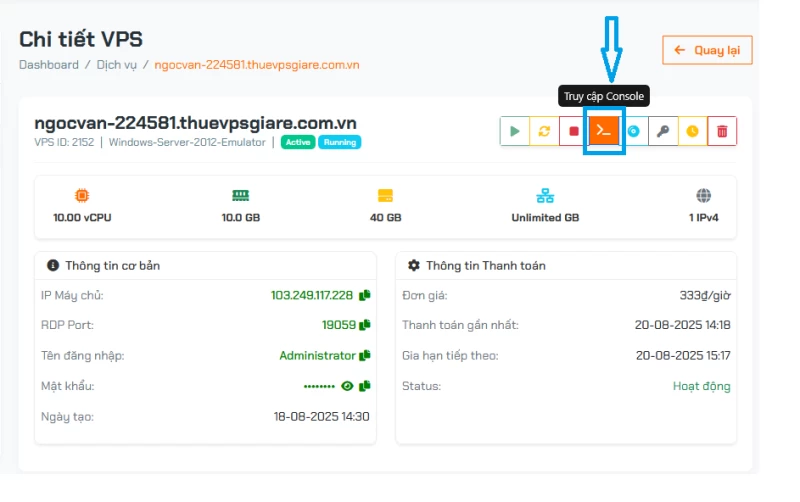Click the info icon beside Thông tin cơ bản
The width and height of the screenshot is (800, 502).
click(x=53, y=265)
